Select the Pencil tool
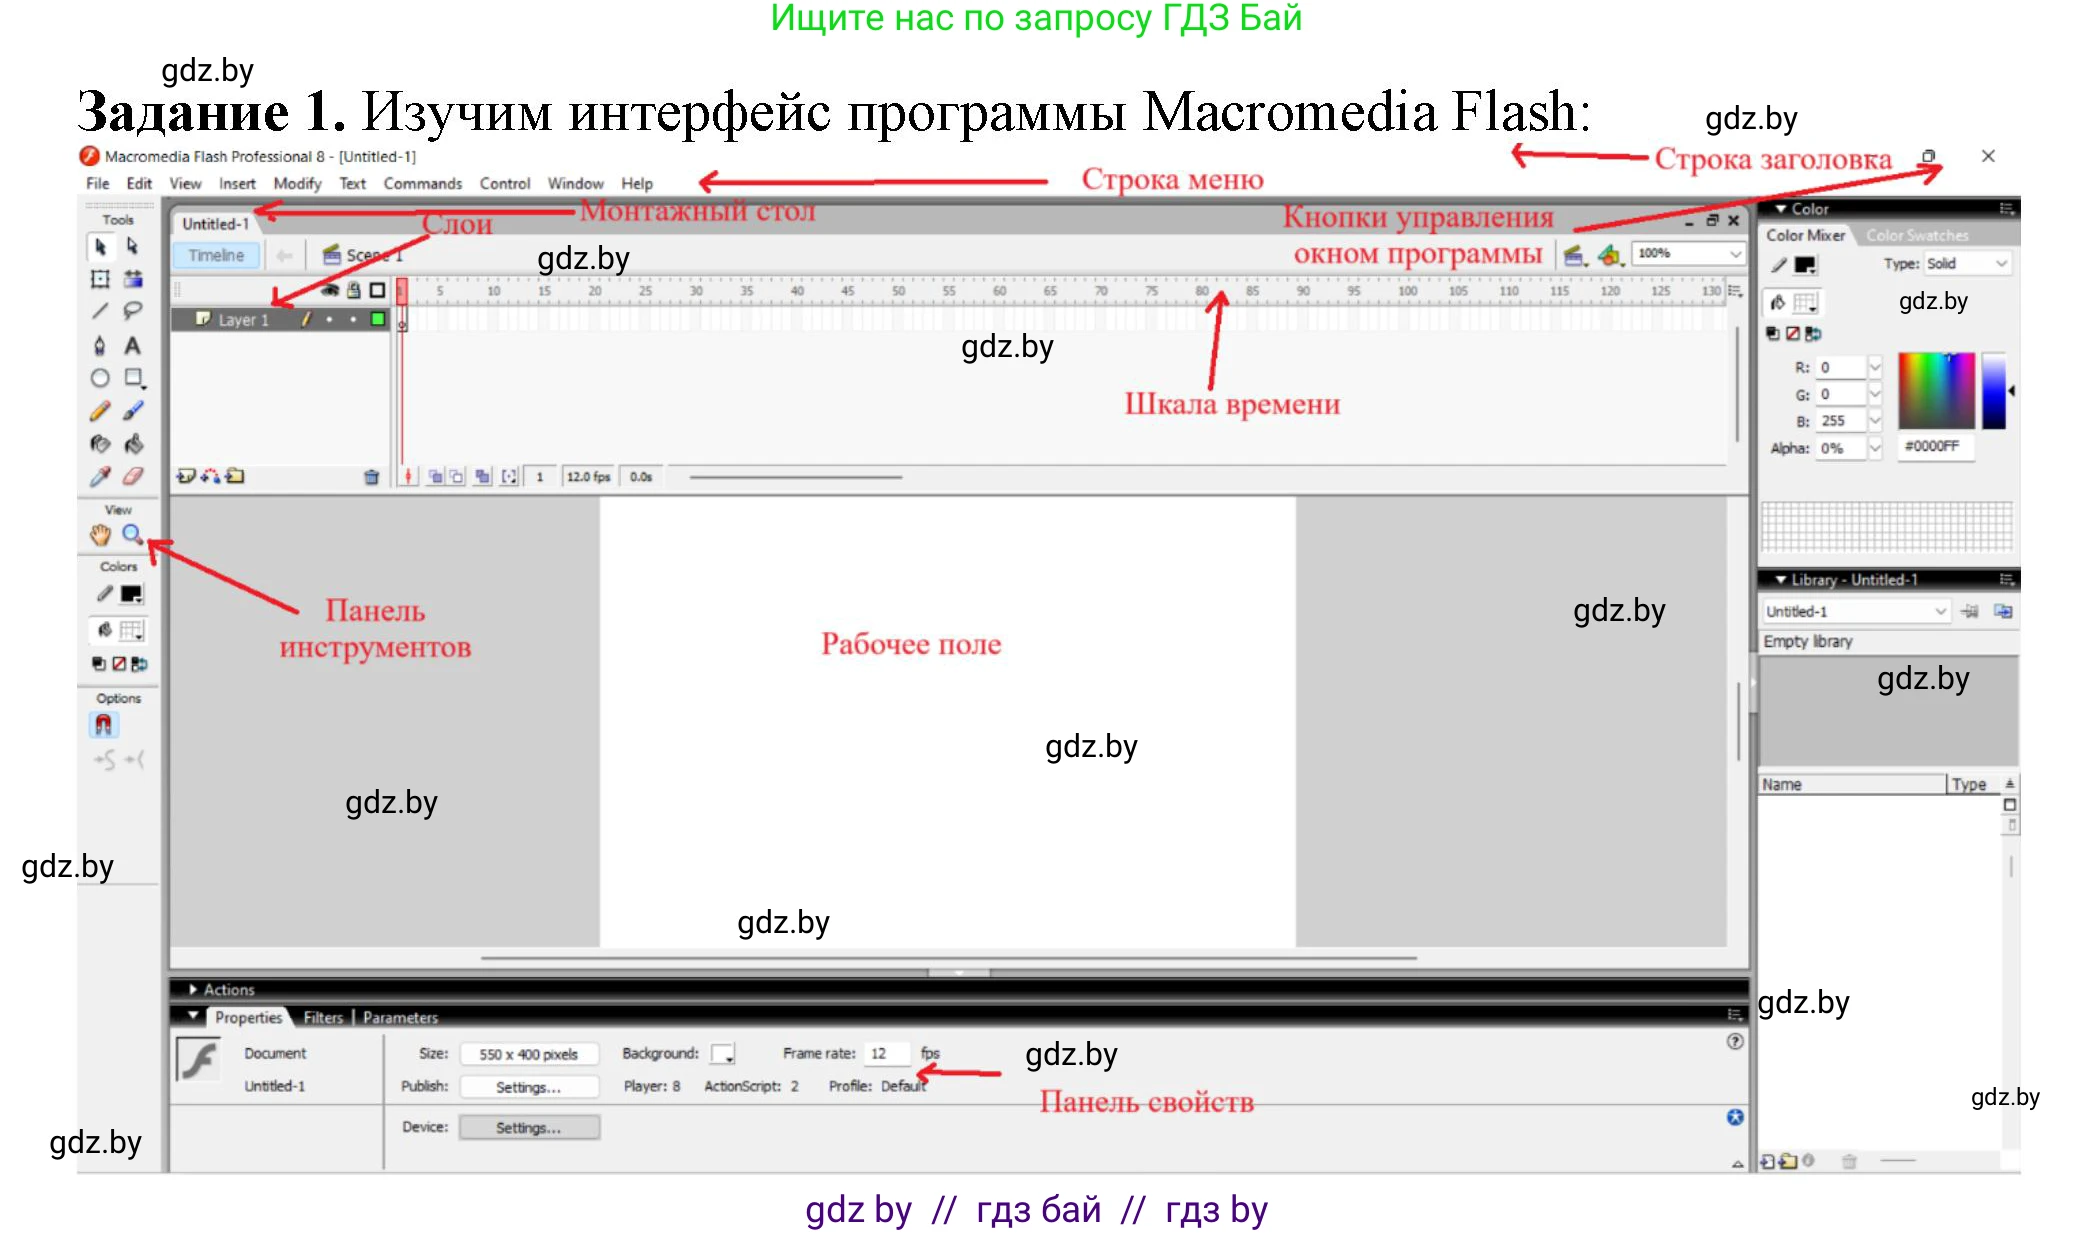 [x=100, y=410]
